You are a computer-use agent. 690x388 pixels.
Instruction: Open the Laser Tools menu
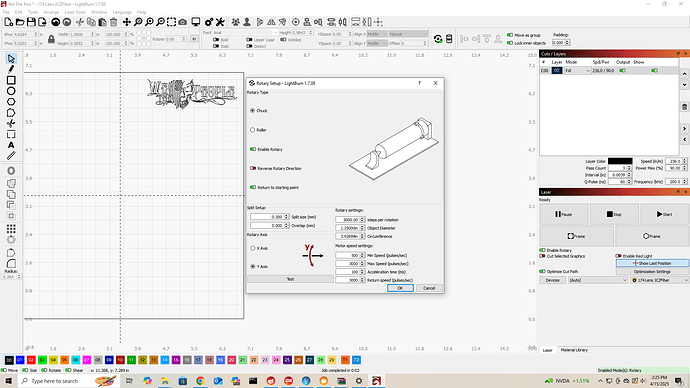tap(75, 12)
